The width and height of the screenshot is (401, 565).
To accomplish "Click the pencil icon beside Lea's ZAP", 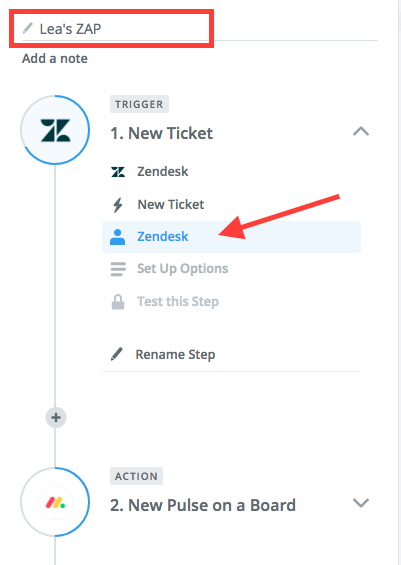I will coord(28,28).
